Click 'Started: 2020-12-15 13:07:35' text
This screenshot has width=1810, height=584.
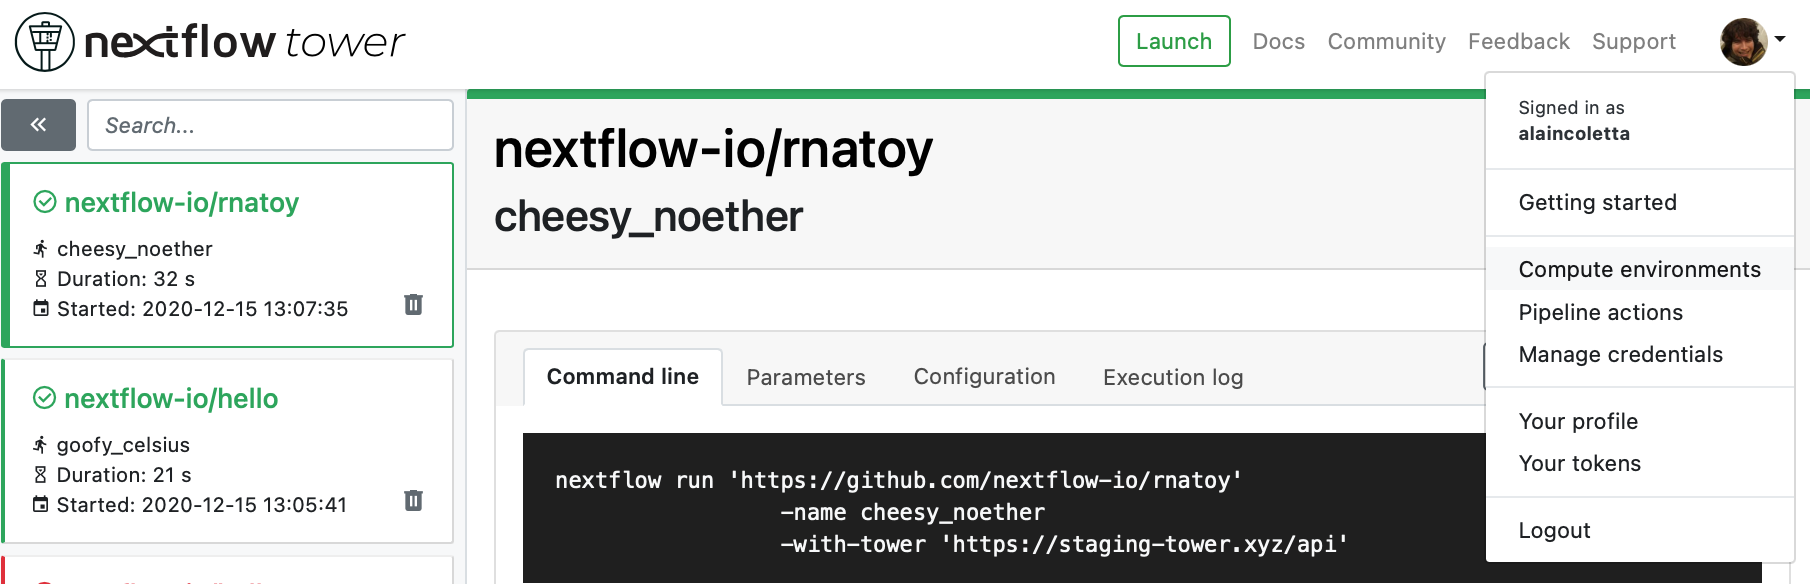[x=203, y=309]
